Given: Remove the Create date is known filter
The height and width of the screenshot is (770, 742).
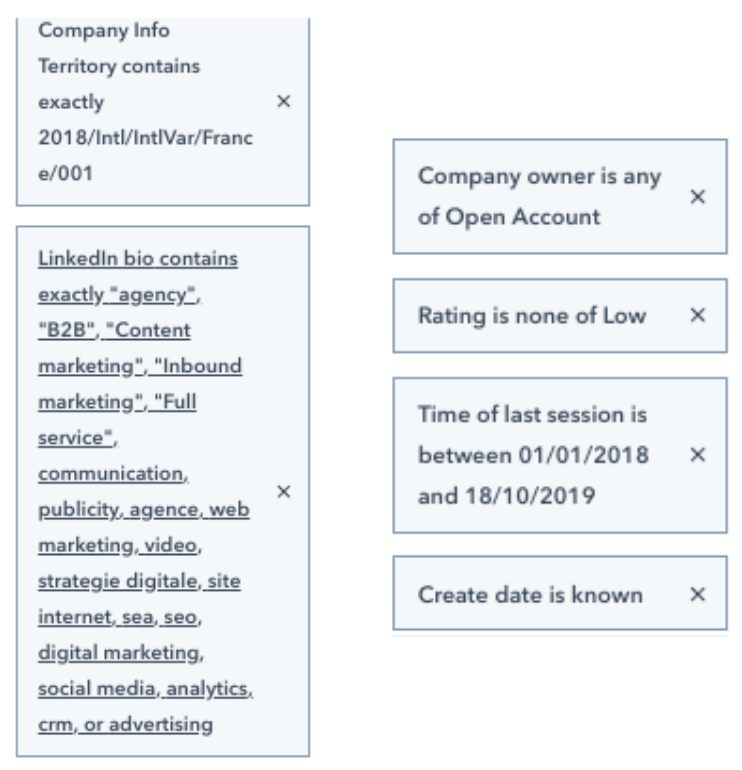Looking at the screenshot, I should (x=697, y=595).
